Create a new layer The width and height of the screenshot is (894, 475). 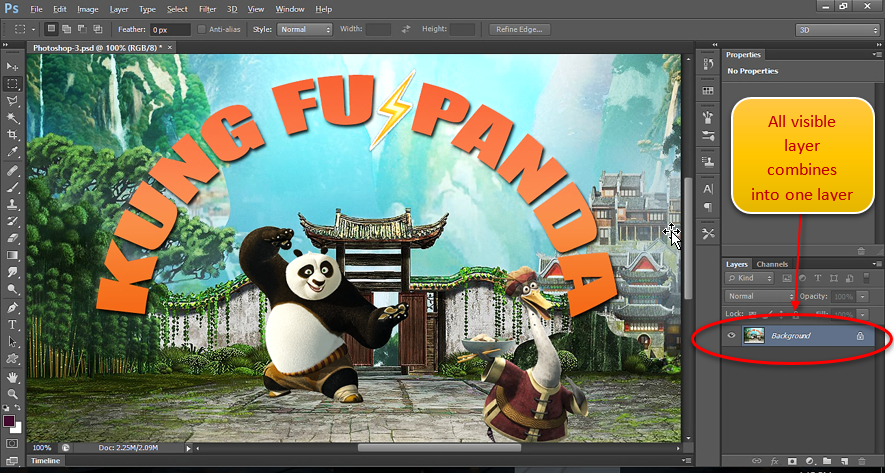click(x=844, y=461)
